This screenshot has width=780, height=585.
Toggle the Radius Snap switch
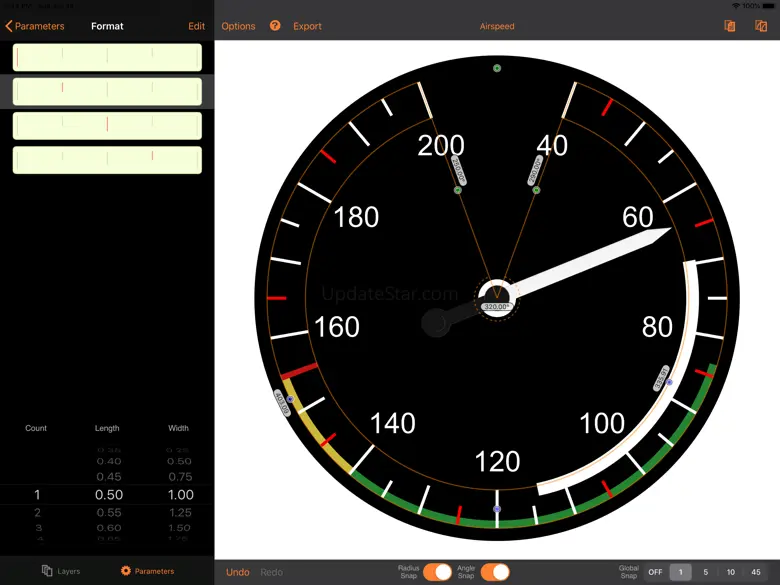click(437, 572)
